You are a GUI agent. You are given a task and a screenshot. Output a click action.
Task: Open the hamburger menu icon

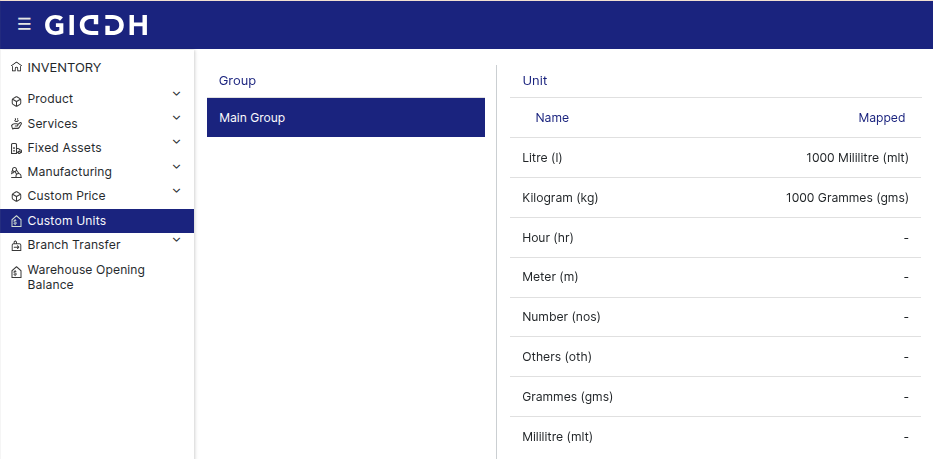pyautogui.click(x=24, y=24)
